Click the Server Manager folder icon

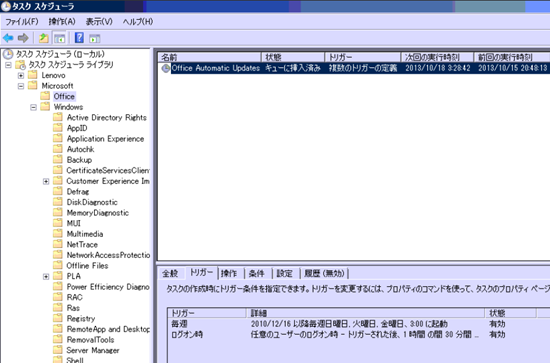[58, 350]
